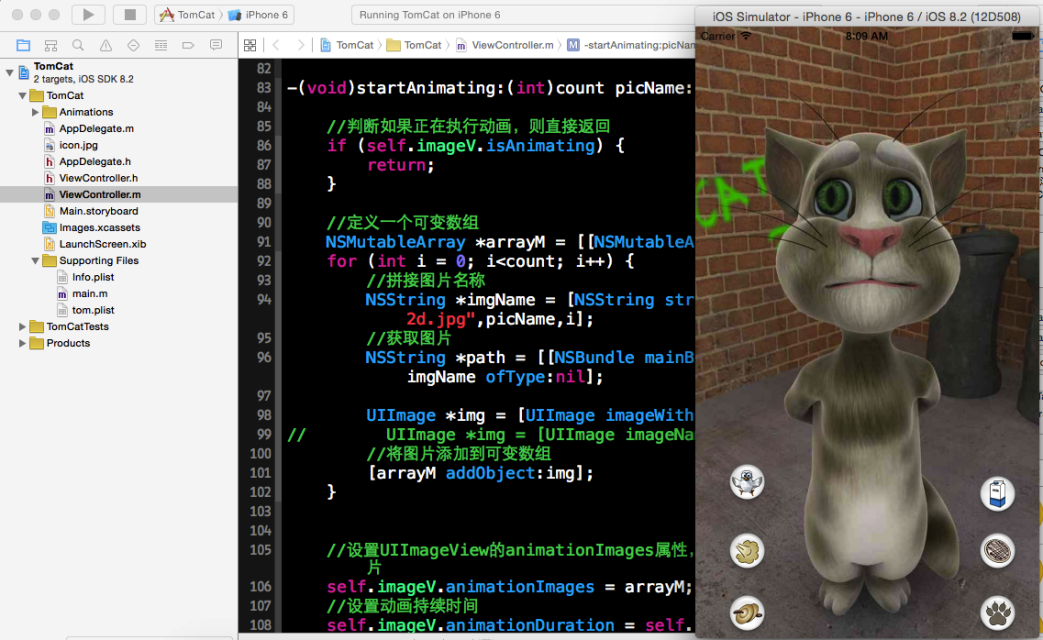
Task: Click '[arrayM addObject:img];' on line 101
Action: [480, 473]
